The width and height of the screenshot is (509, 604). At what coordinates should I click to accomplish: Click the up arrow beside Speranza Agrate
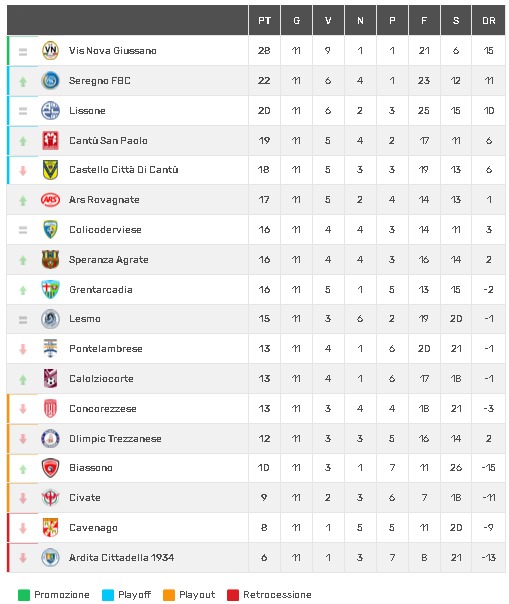[23, 260]
